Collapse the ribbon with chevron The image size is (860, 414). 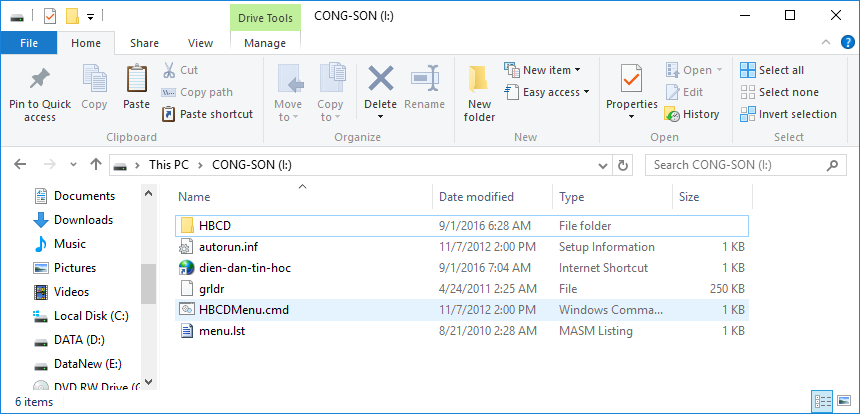(826, 43)
